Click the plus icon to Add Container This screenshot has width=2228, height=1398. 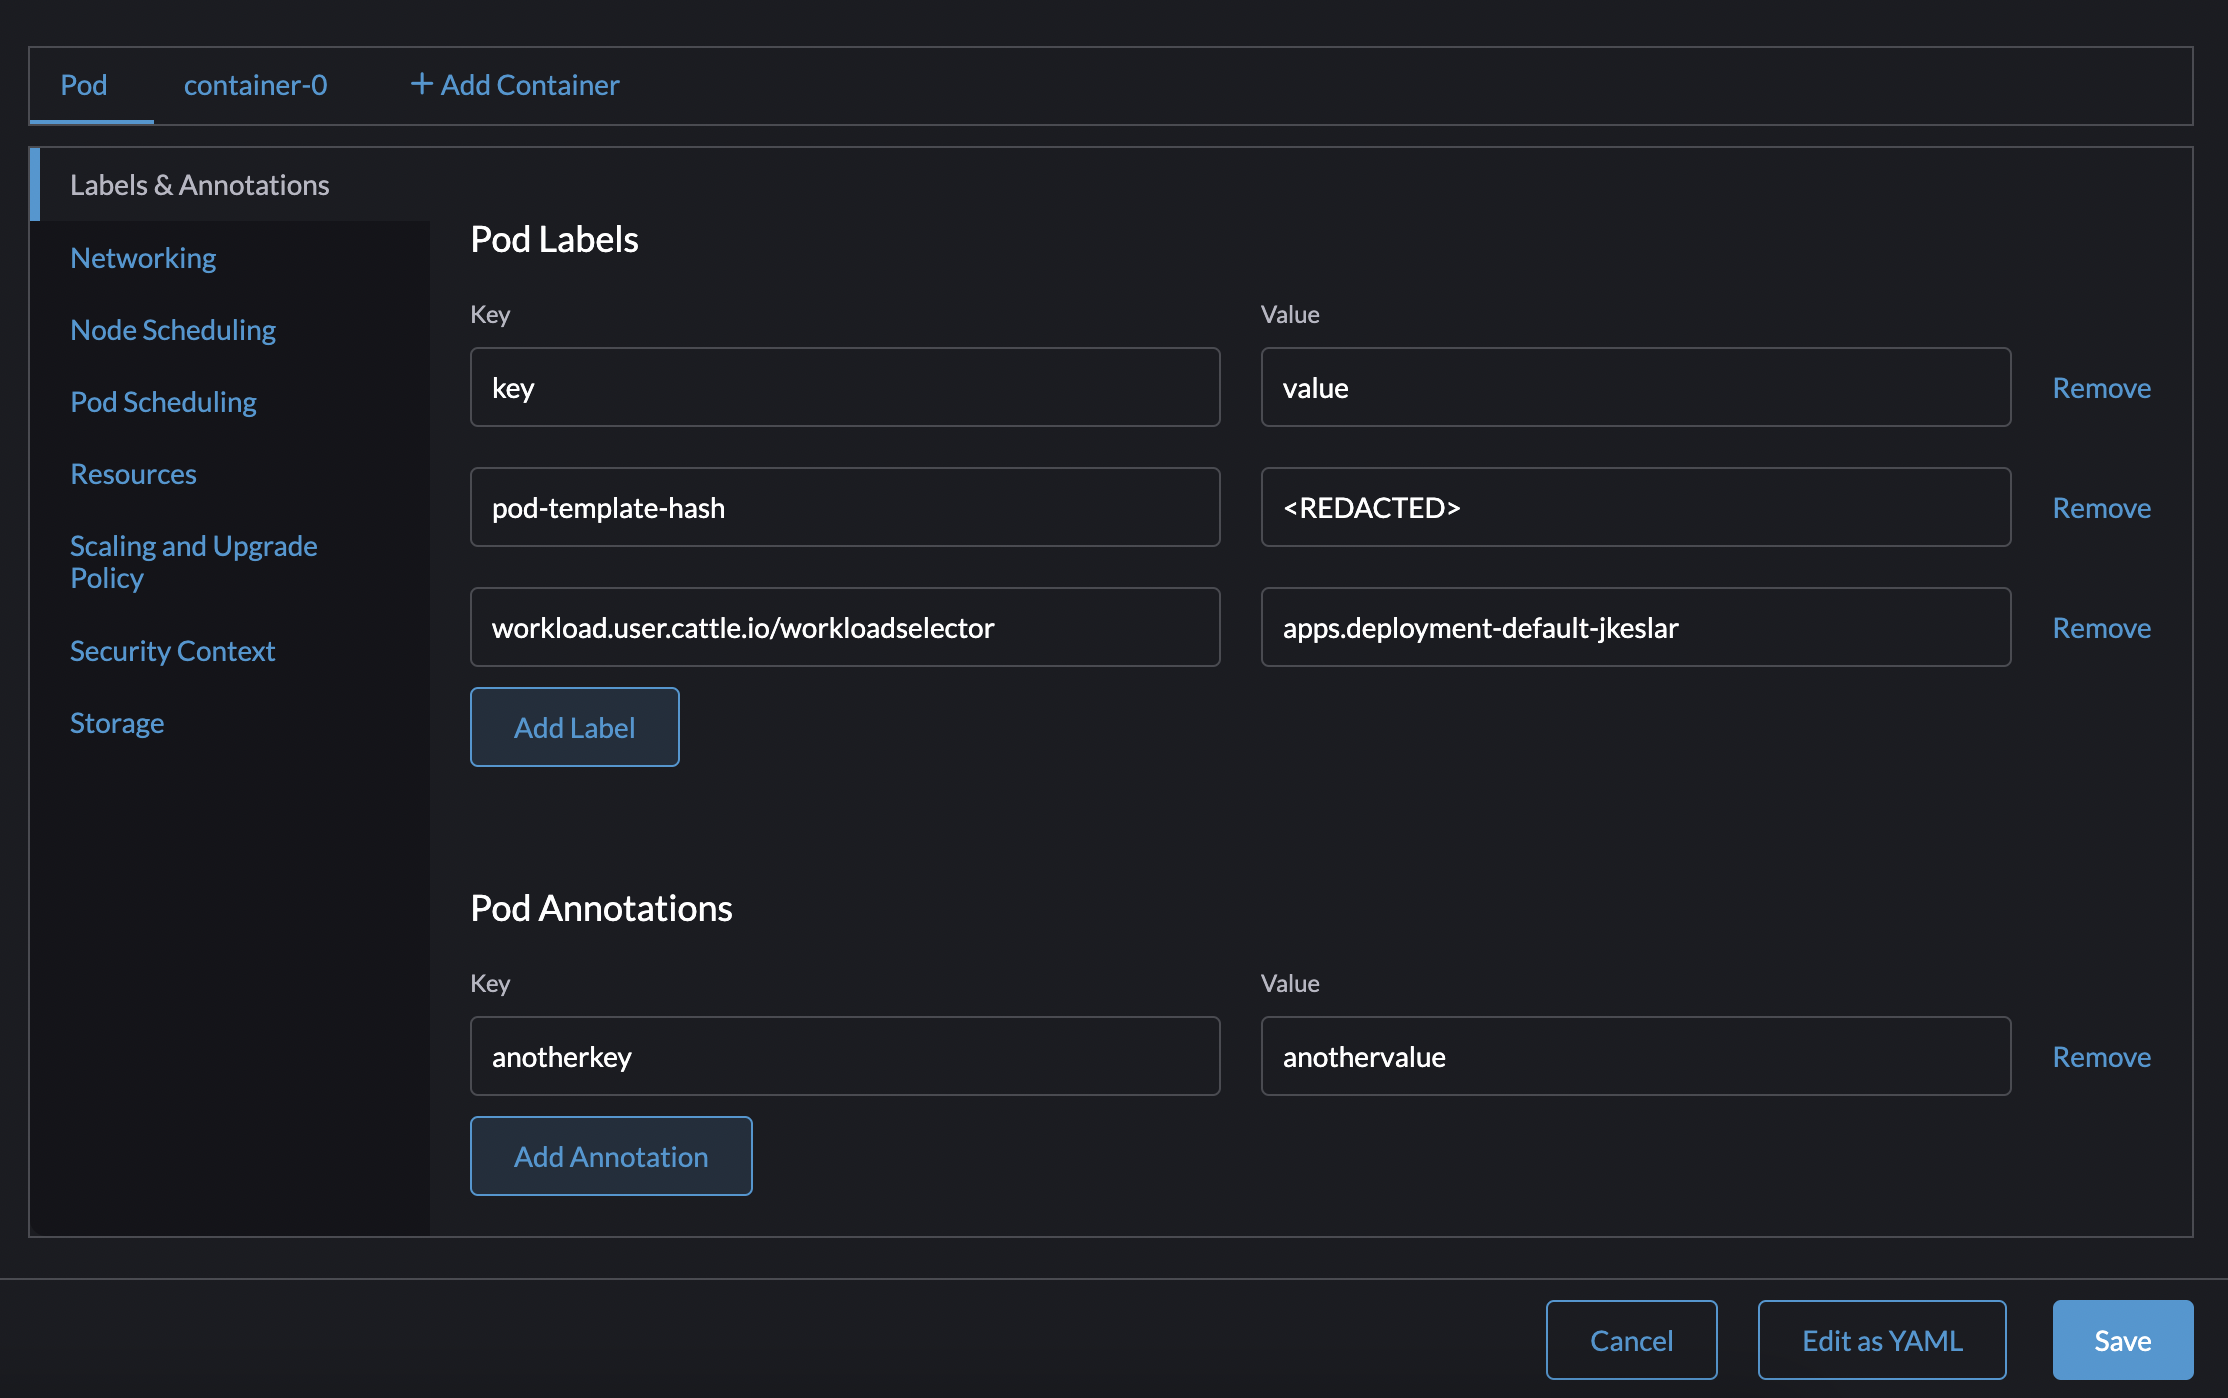point(422,84)
